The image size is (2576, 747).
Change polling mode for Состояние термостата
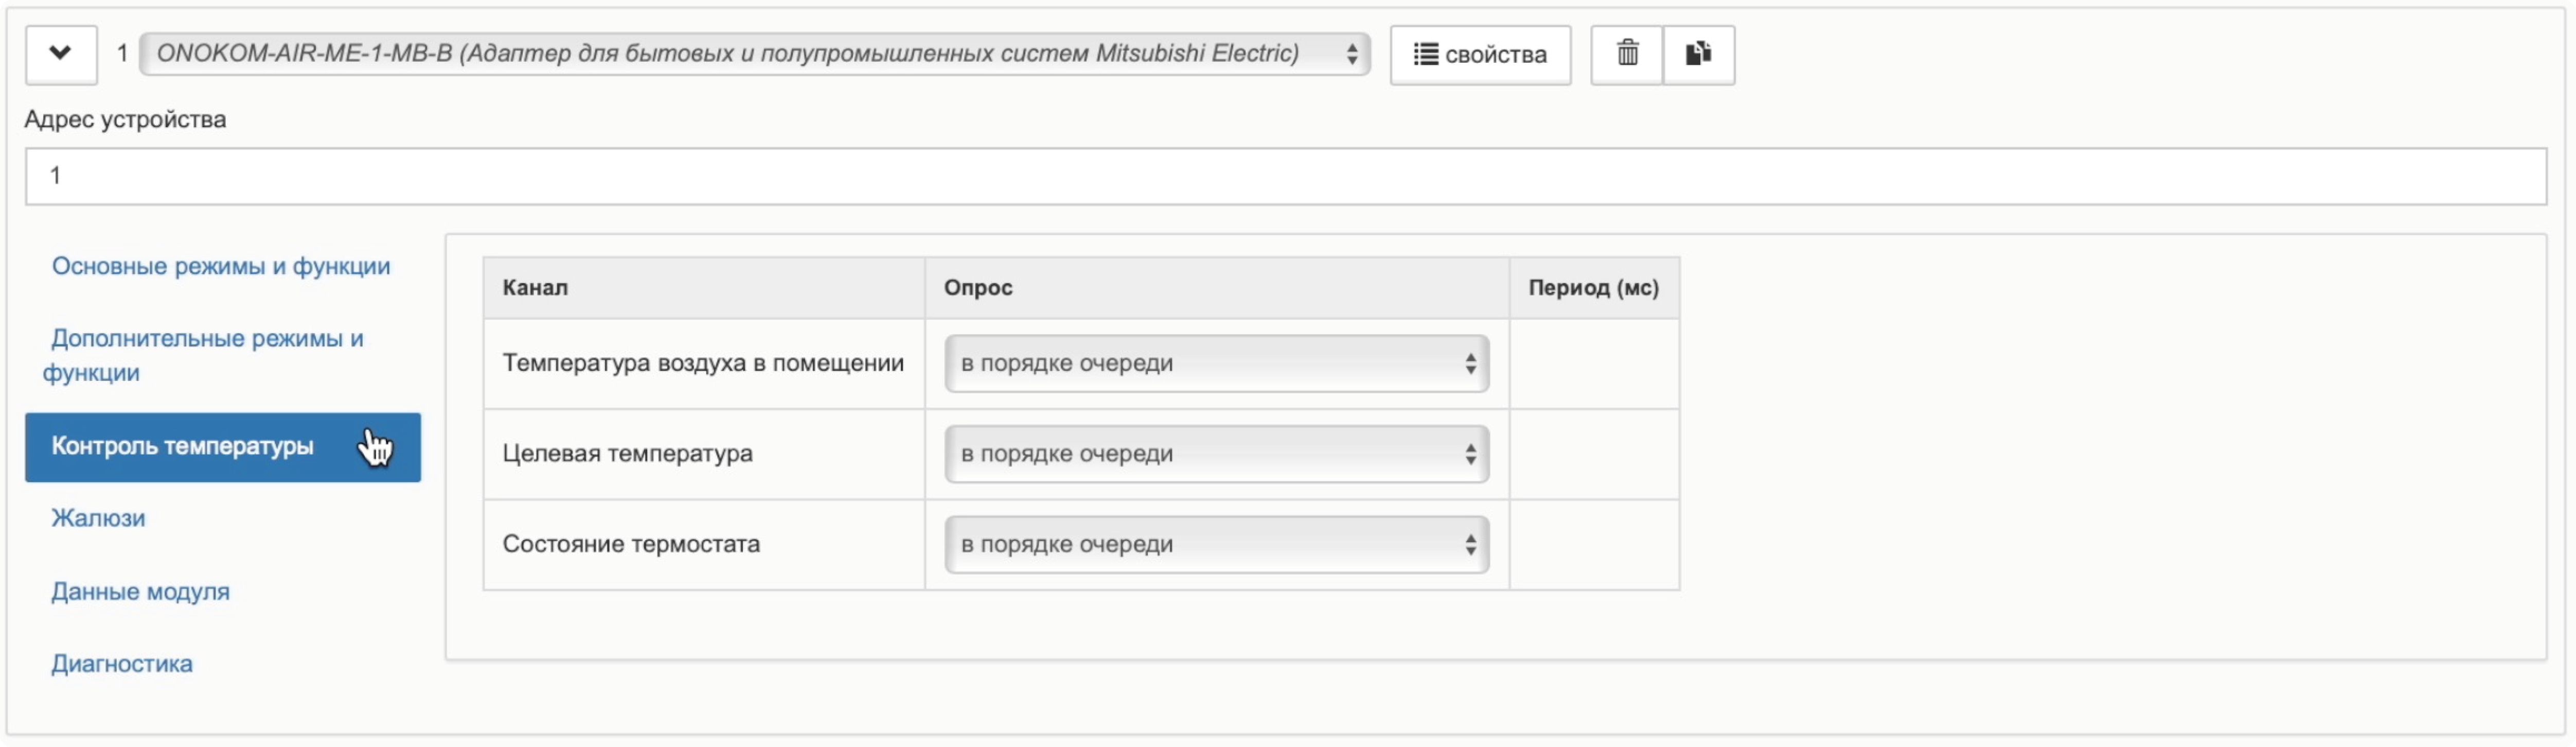1216,545
